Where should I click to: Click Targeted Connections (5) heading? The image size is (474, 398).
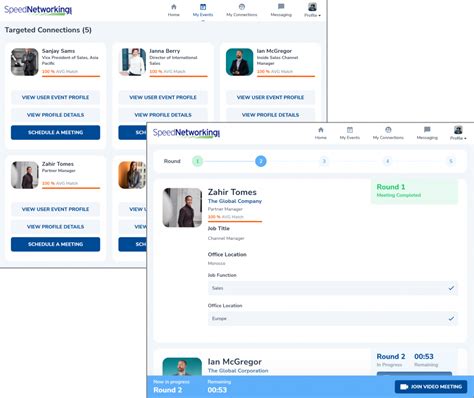(48, 30)
